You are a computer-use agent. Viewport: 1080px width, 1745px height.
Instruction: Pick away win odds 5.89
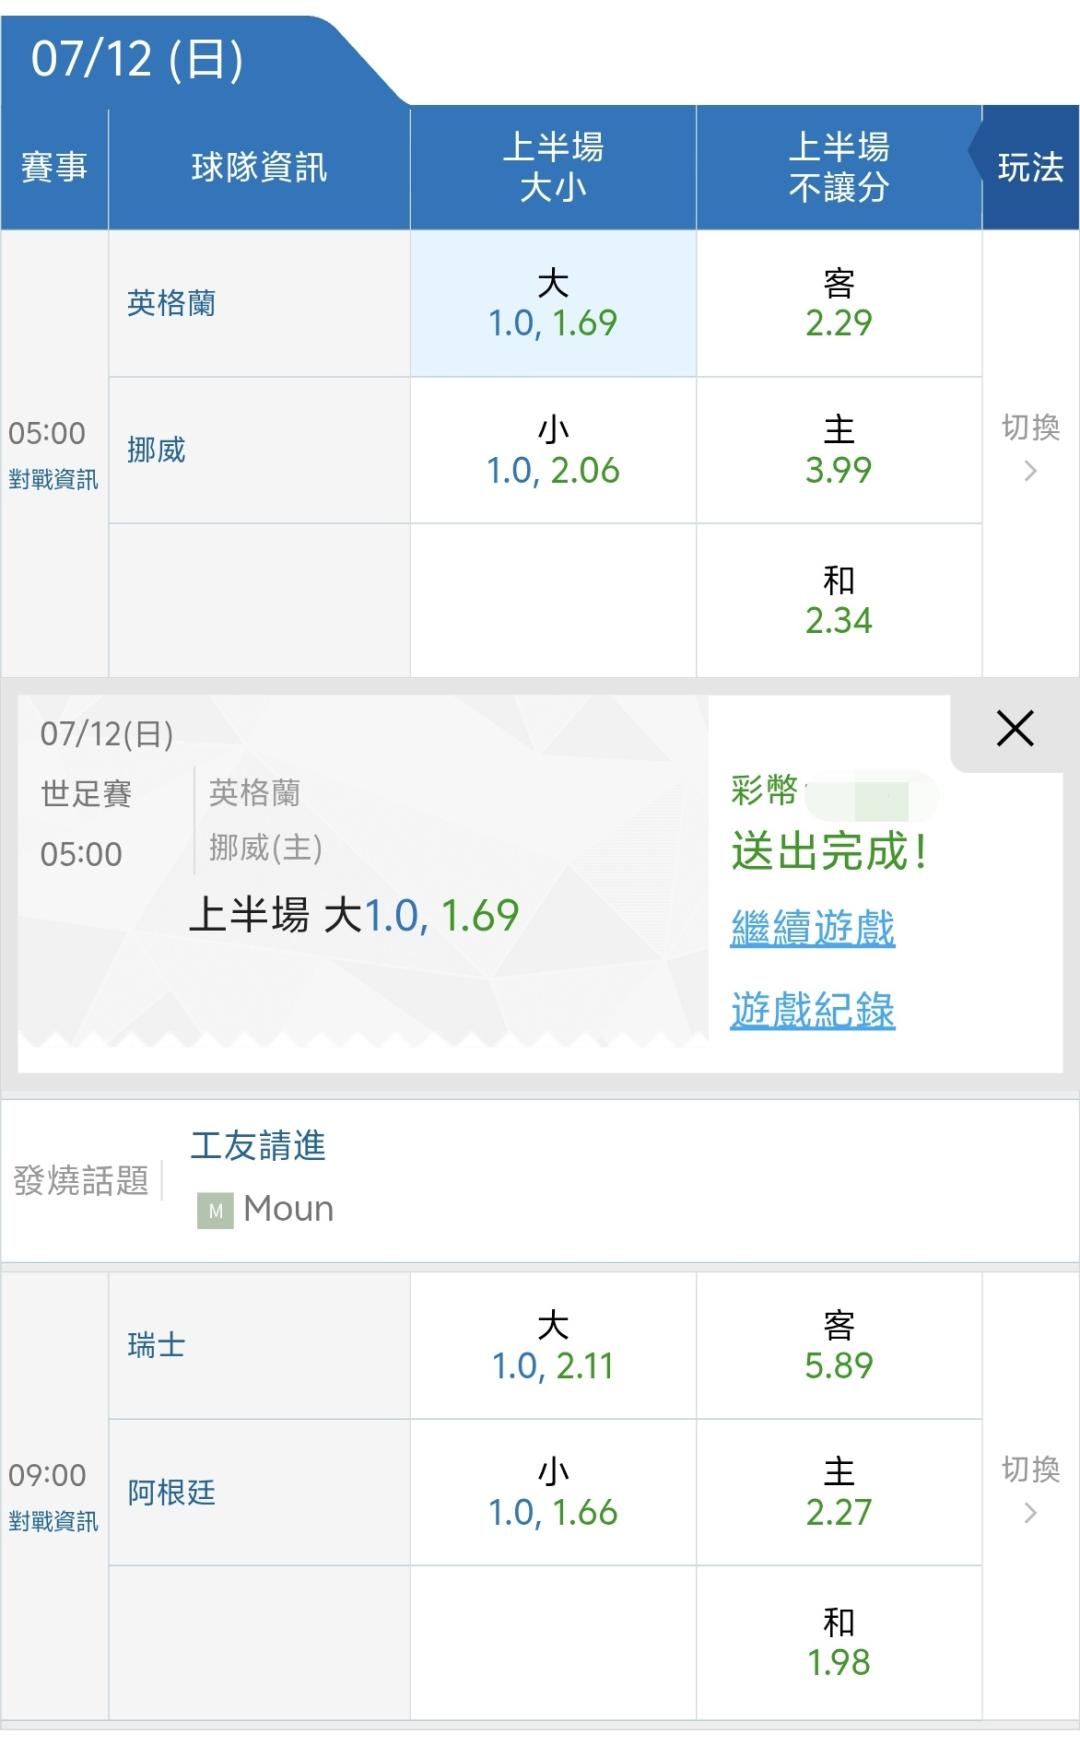click(839, 1346)
